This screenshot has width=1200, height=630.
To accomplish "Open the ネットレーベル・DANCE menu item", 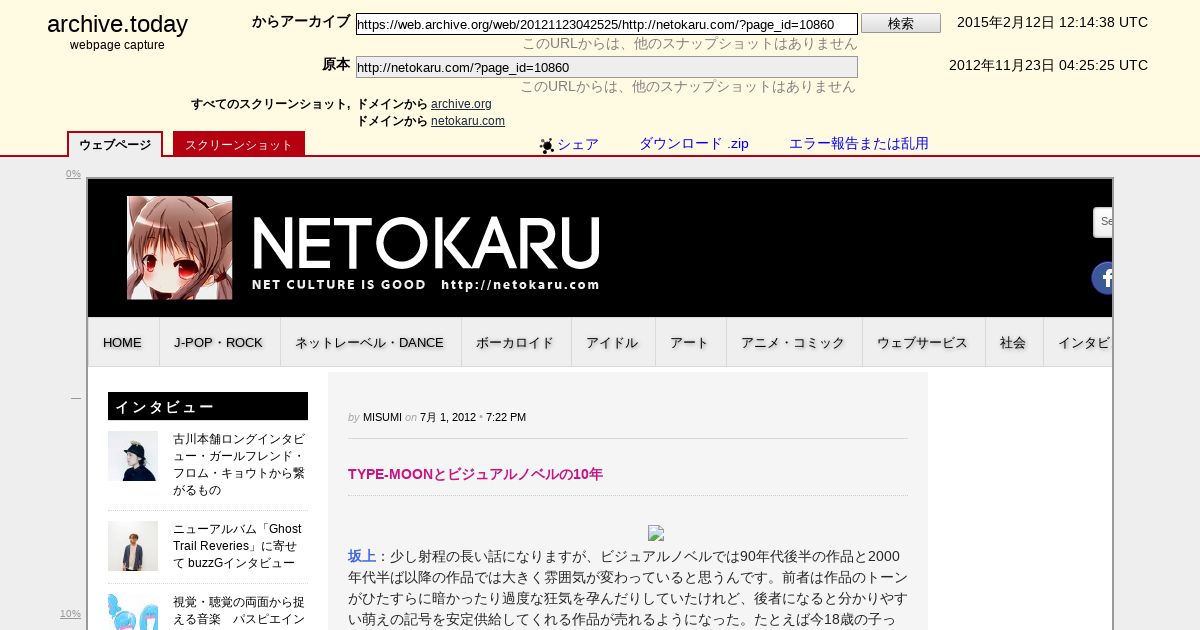I will pos(369,342).
